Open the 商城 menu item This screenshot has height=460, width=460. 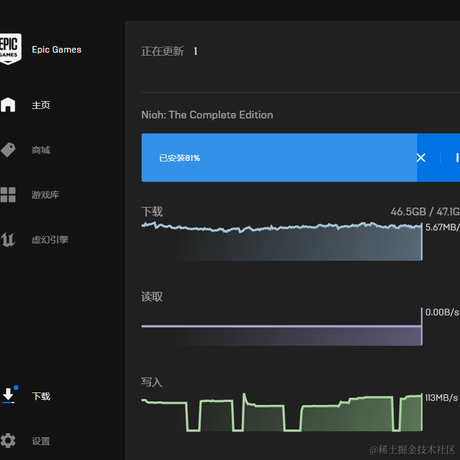pos(41,150)
